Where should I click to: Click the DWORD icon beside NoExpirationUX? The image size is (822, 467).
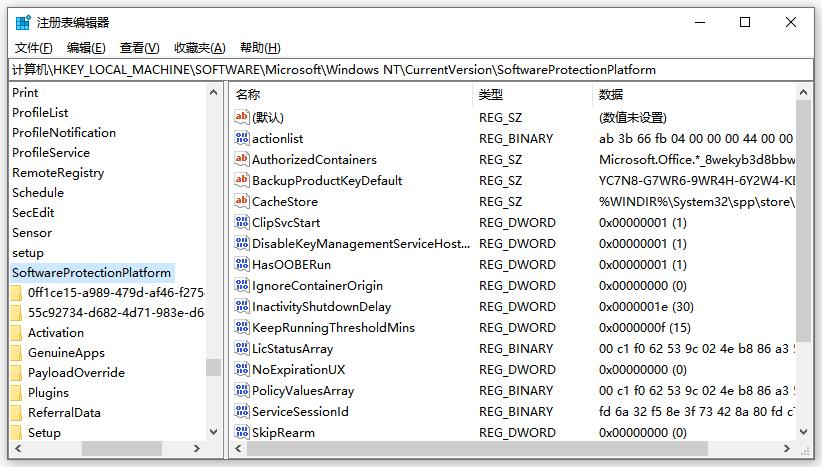click(241, 369)
